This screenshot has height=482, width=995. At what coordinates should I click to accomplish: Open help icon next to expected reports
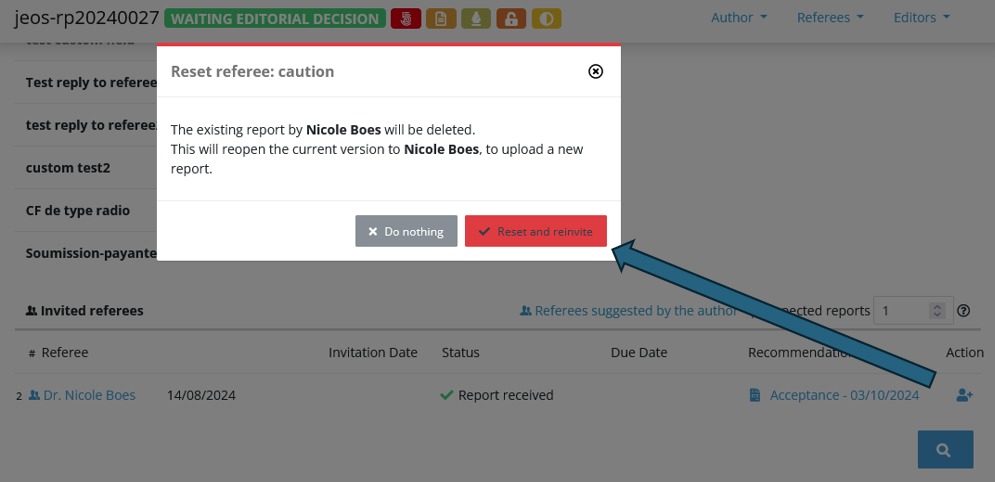click(963, 311)
